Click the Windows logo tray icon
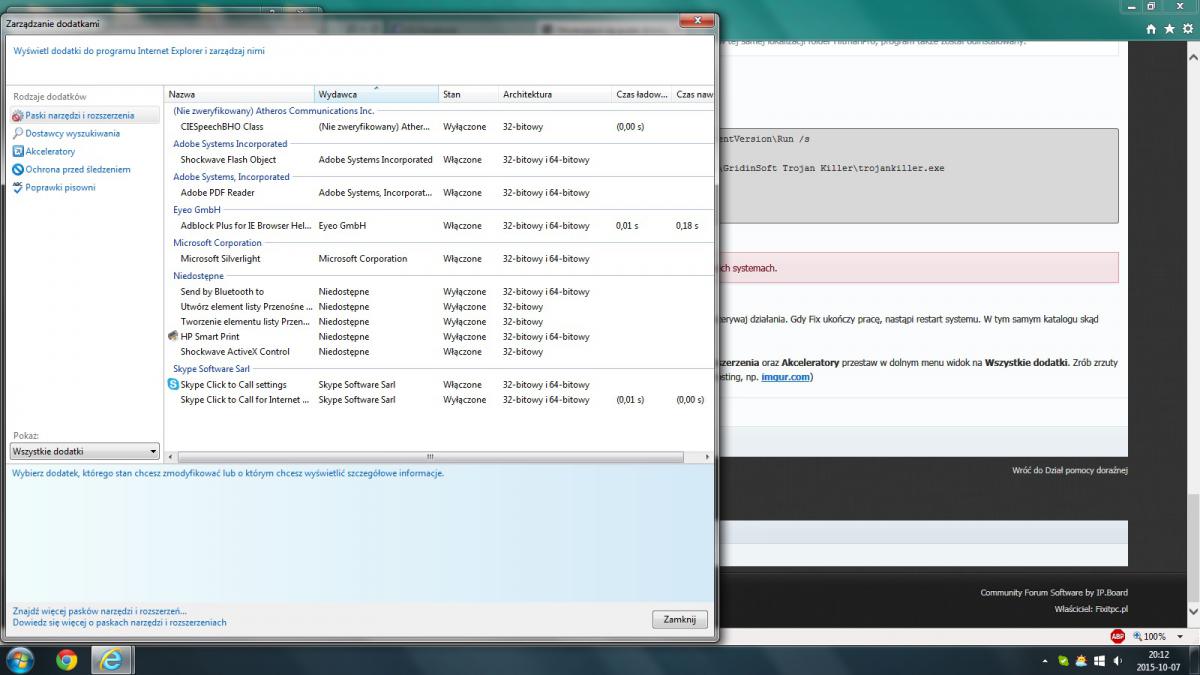The width and height of the screenshot is (1200, 675). point(1099,660)
